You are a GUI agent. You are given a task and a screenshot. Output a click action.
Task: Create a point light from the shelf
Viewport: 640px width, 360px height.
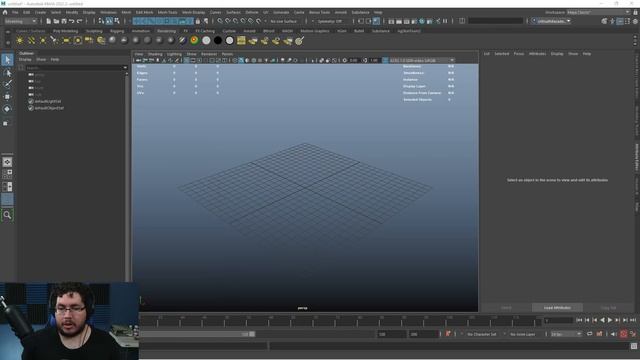[42, 40]
